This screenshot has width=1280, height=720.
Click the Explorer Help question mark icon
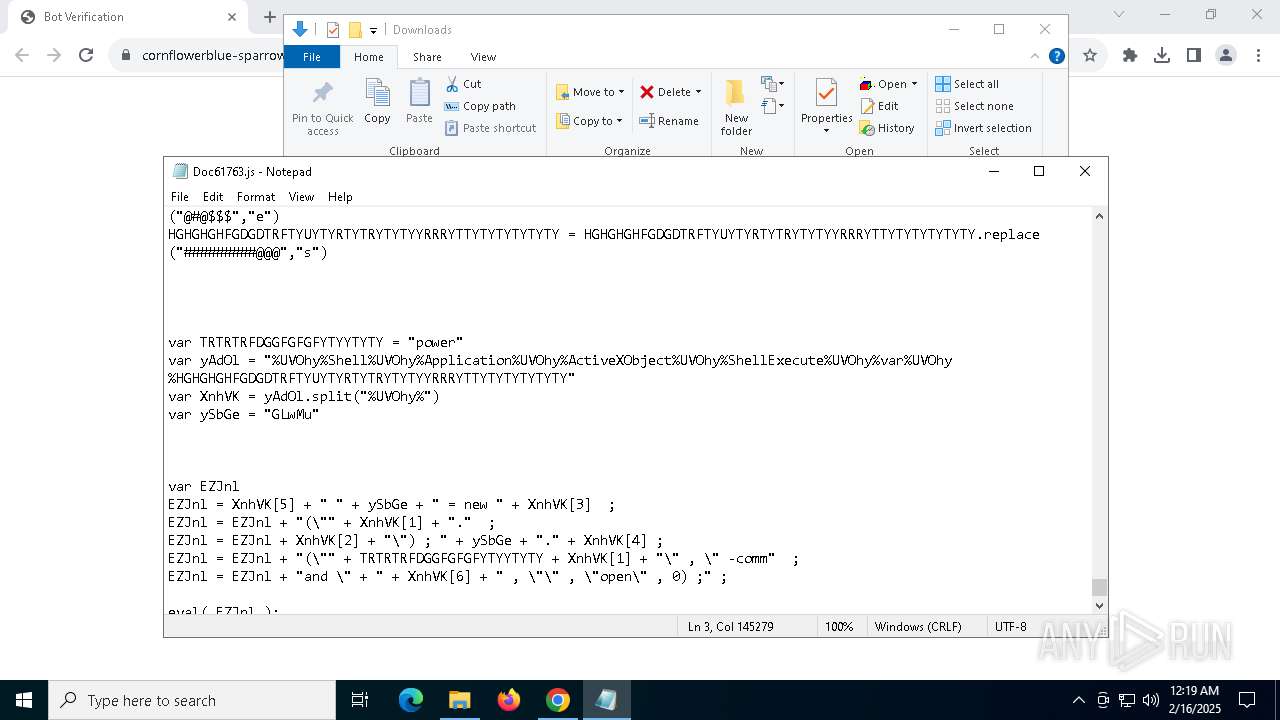1056,56
